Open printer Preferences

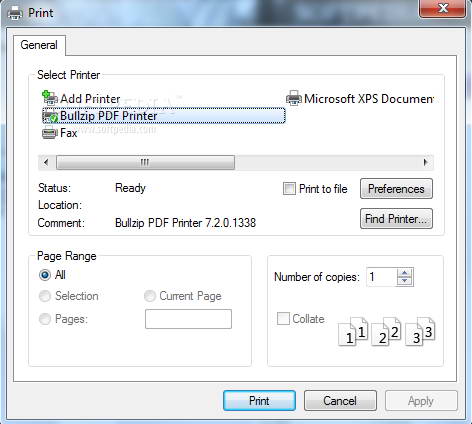pos(396,189)
